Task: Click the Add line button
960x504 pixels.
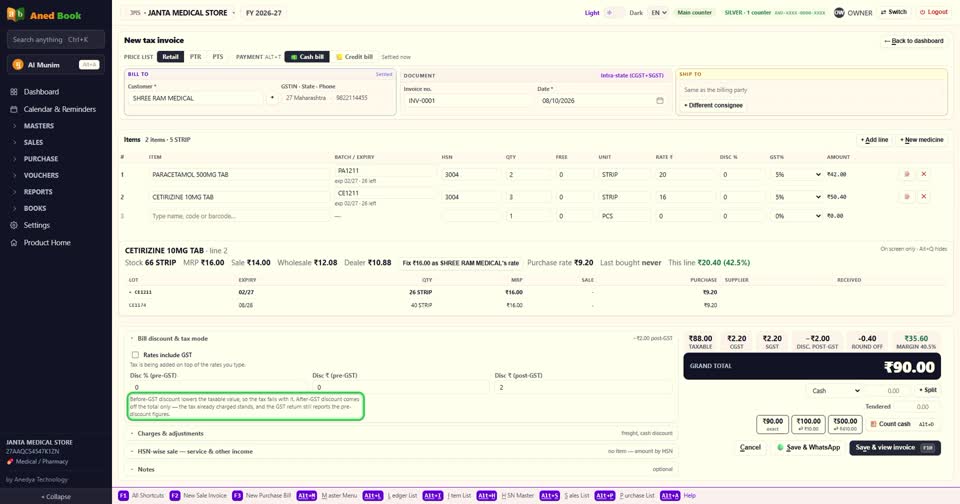Action: tap(874, 140)
